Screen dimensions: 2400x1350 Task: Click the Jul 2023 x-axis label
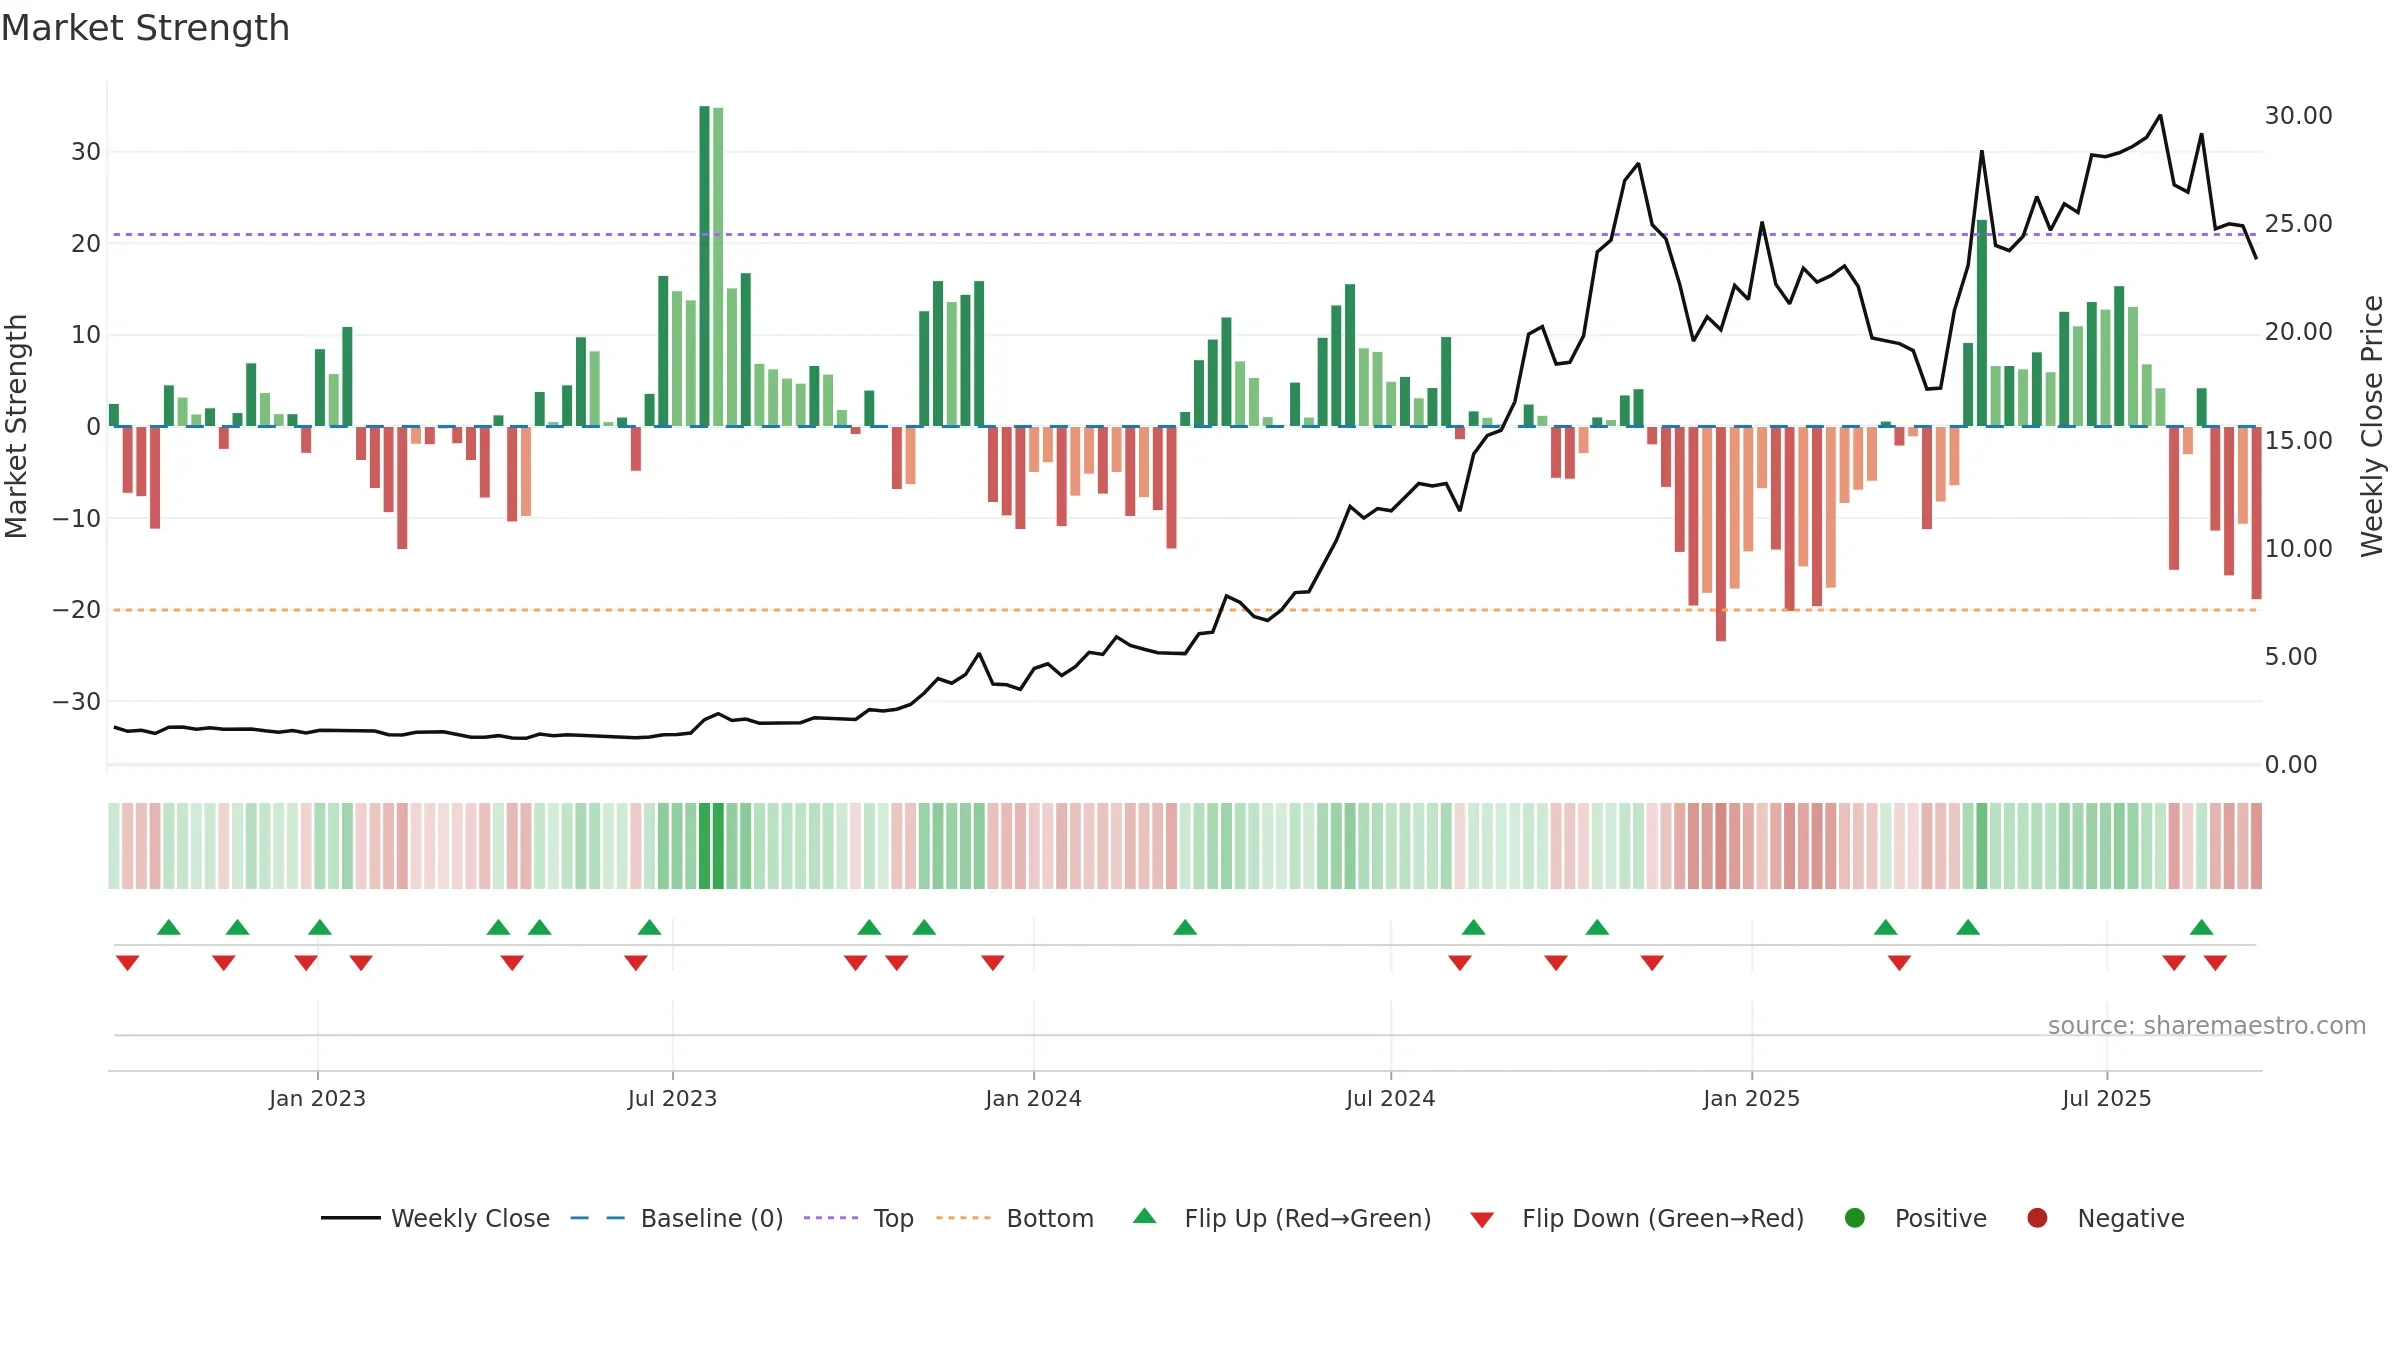coord(672,1099)
